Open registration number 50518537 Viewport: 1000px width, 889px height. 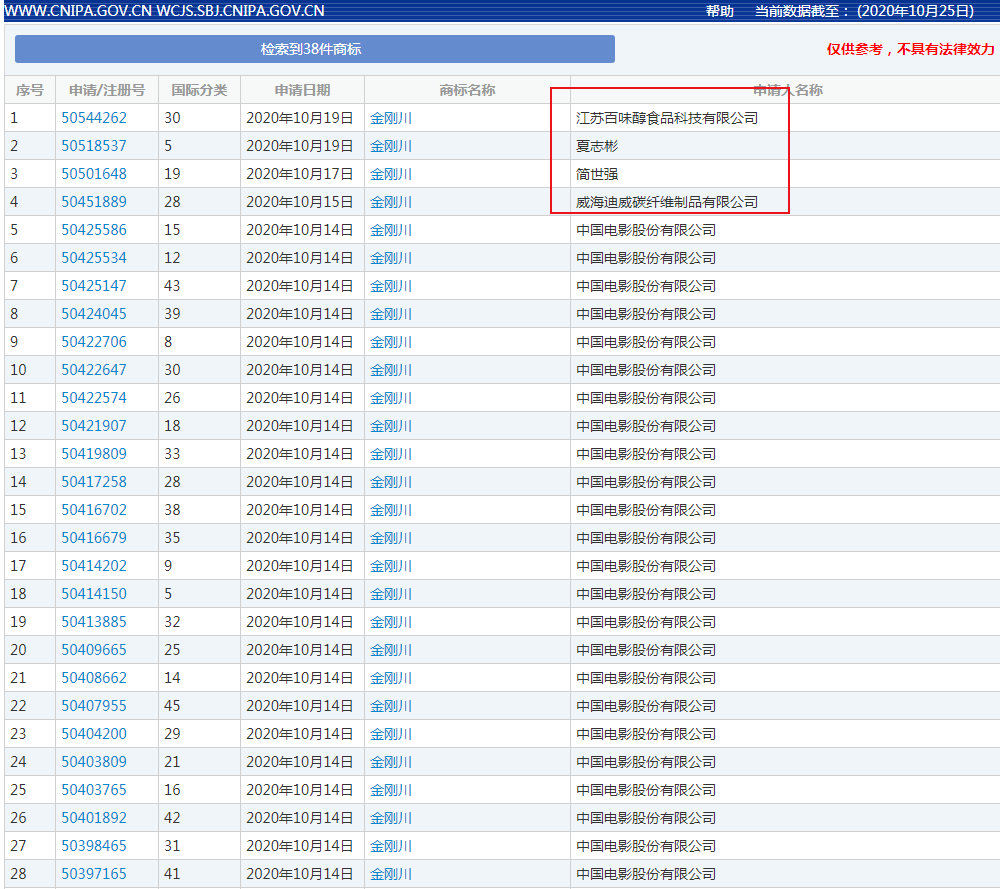[94, 146]
